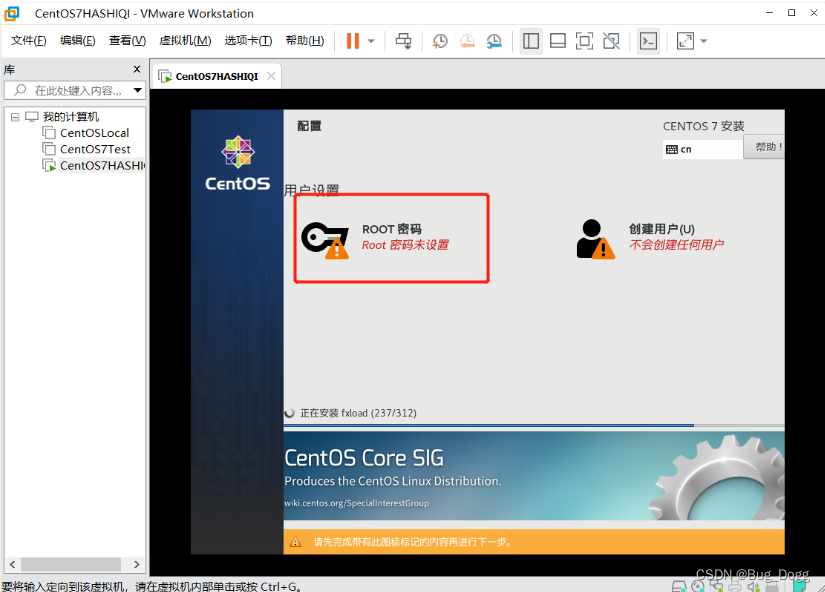This screenshot has width=825, height=592.
Task: Take a snapshot of this virtual machine
Action: tap(440, 41)
